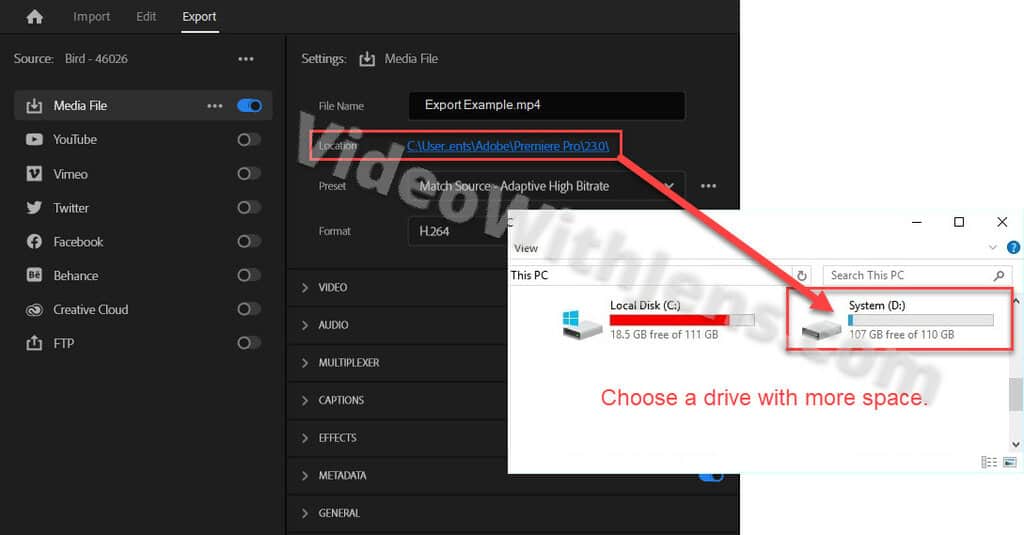Click Local Disk (C:) usage bar
1024x535 pixels.
pos(682,320)
